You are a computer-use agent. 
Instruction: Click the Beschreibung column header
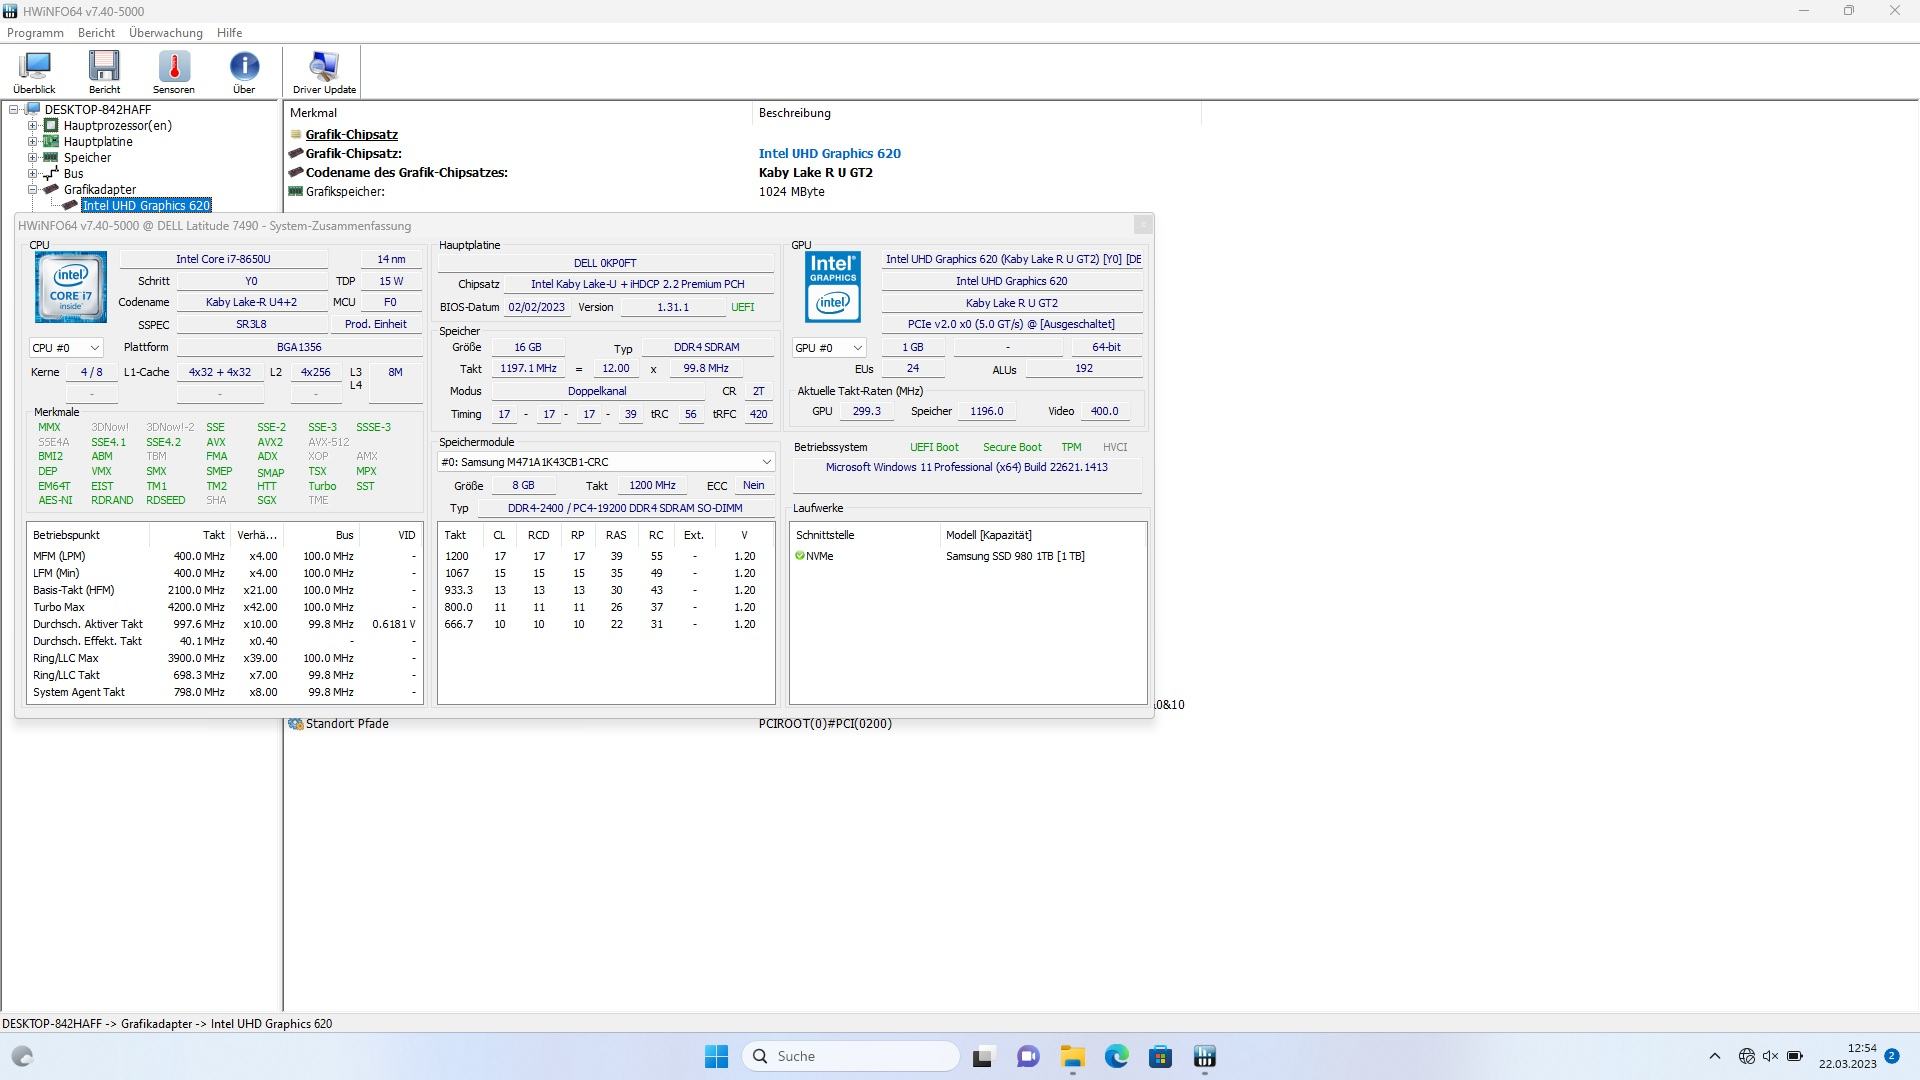click(976, 113)
